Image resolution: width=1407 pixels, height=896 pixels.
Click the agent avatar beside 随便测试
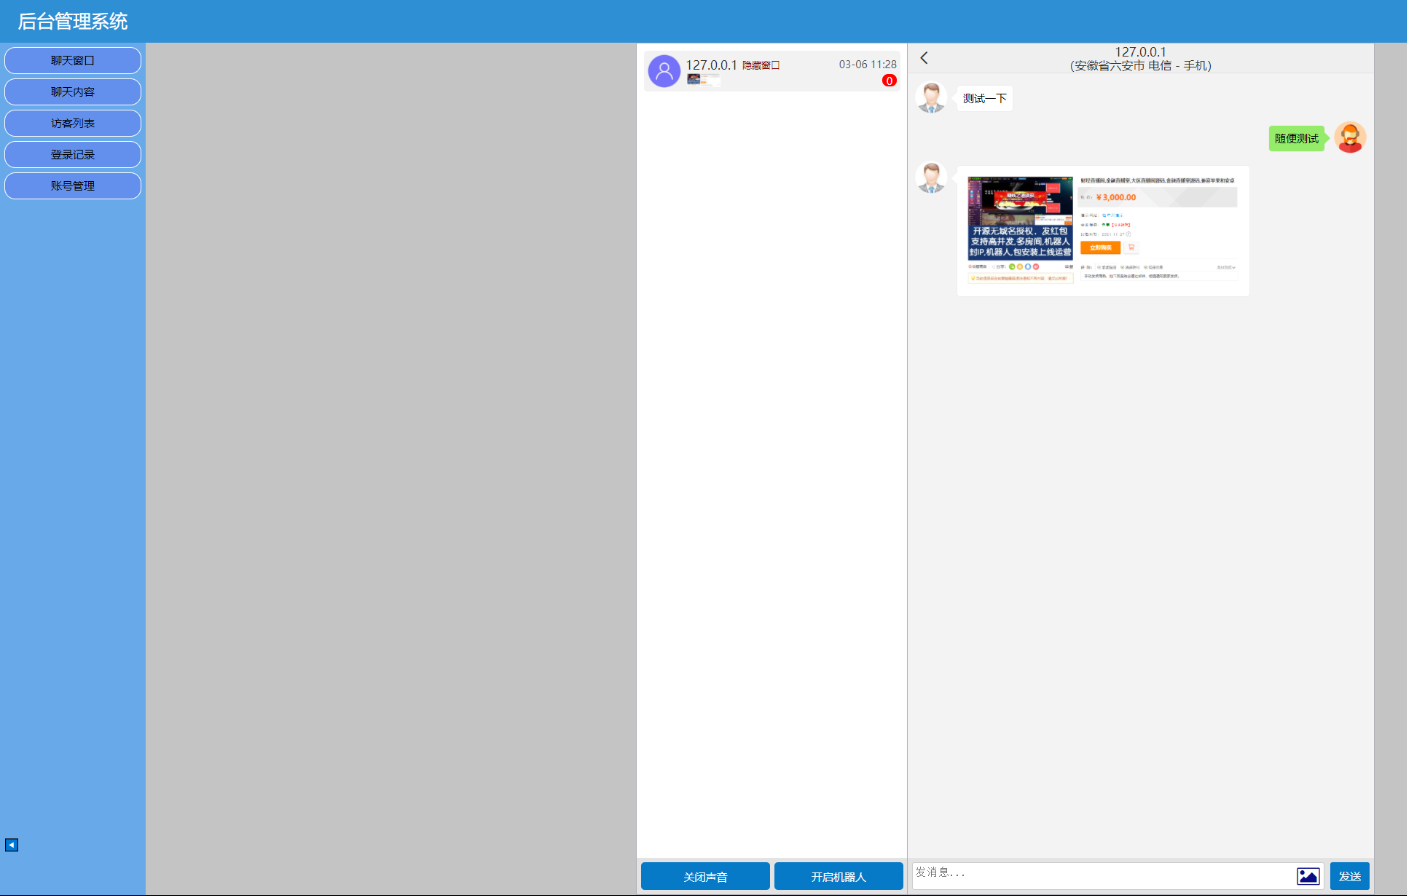click(x=1350, y=138)
